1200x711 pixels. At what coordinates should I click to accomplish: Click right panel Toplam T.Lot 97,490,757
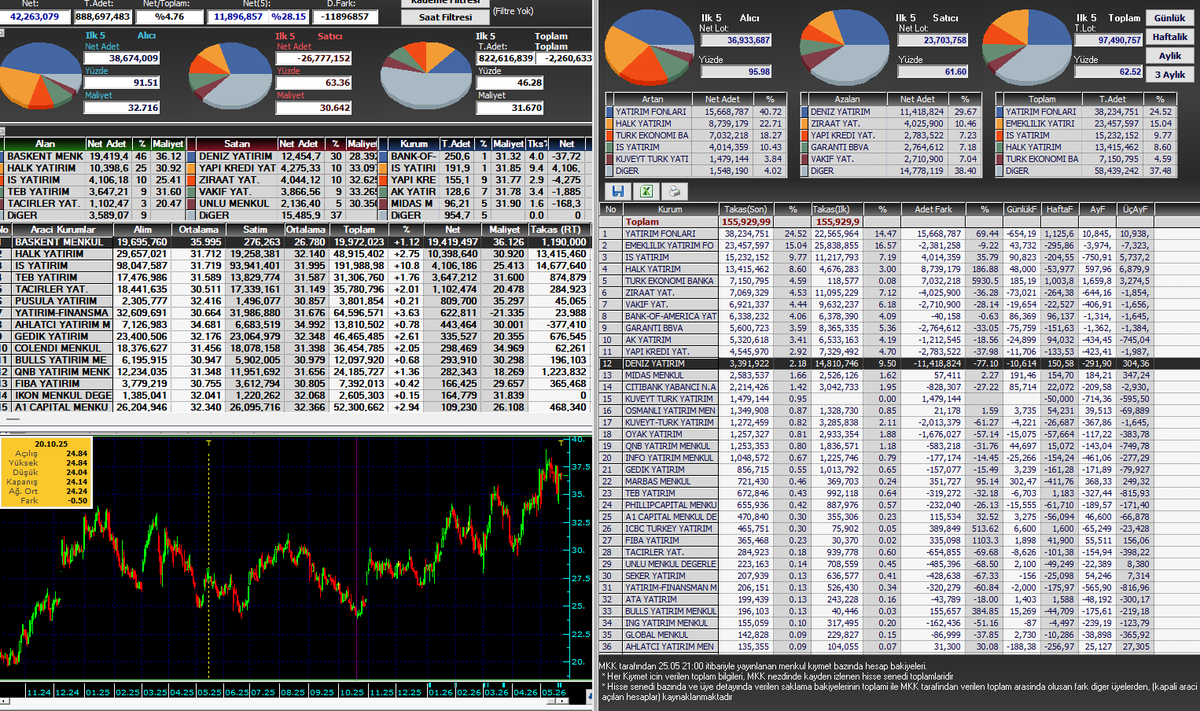[1106, 40]
